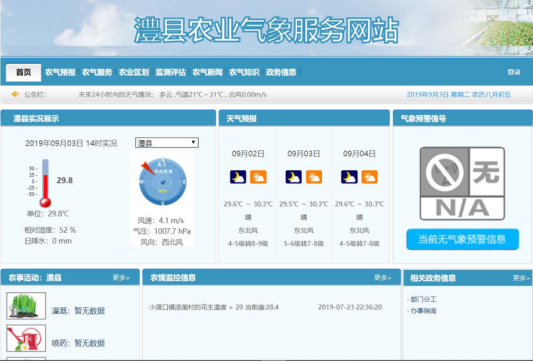The height and width of the screenshot is (362, 533).
Task: Open the 农气预报 menu item
Action: click(x=60, y=72)
